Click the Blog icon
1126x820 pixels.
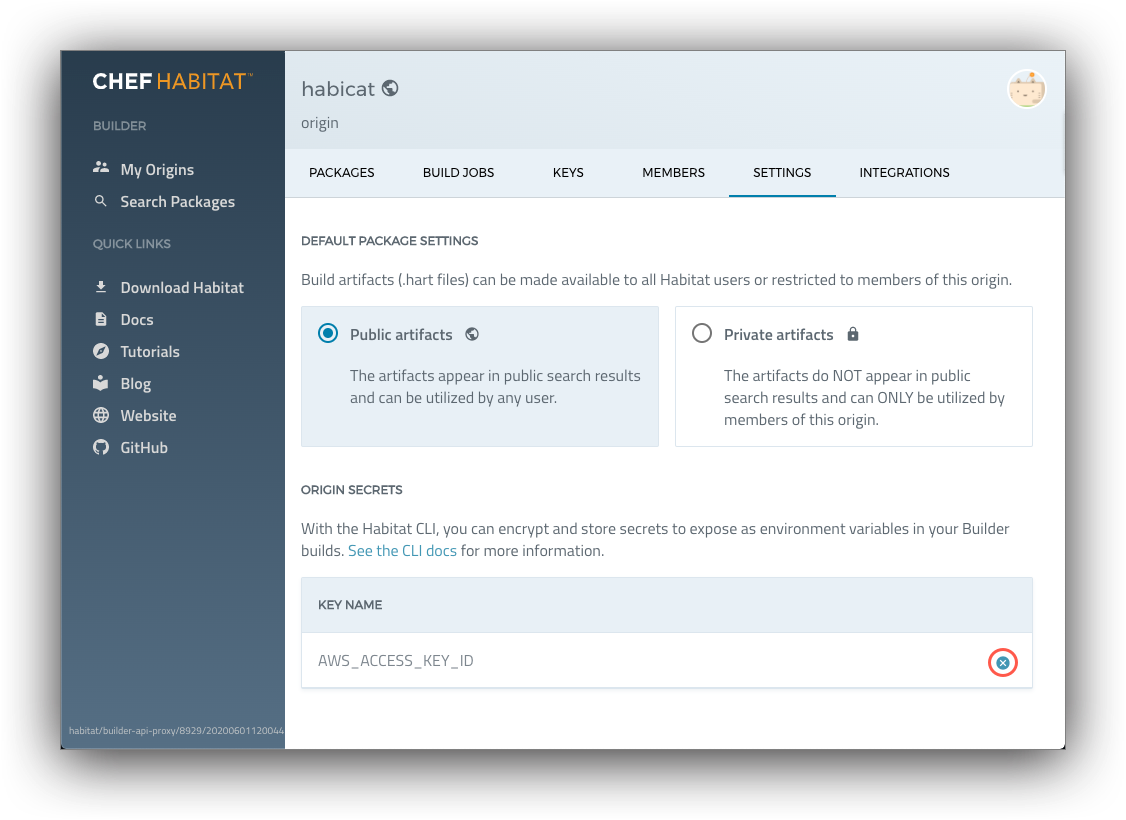[100, 383]
